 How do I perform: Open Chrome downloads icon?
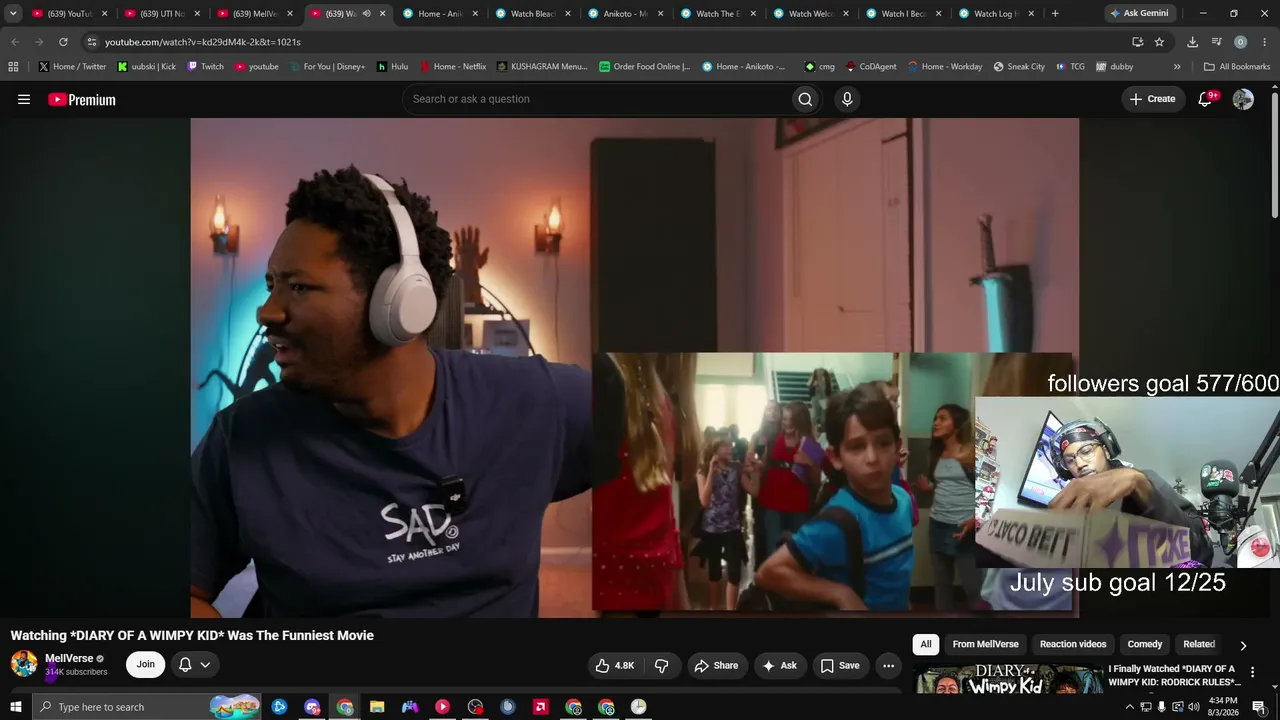[x=1192, y=42]
